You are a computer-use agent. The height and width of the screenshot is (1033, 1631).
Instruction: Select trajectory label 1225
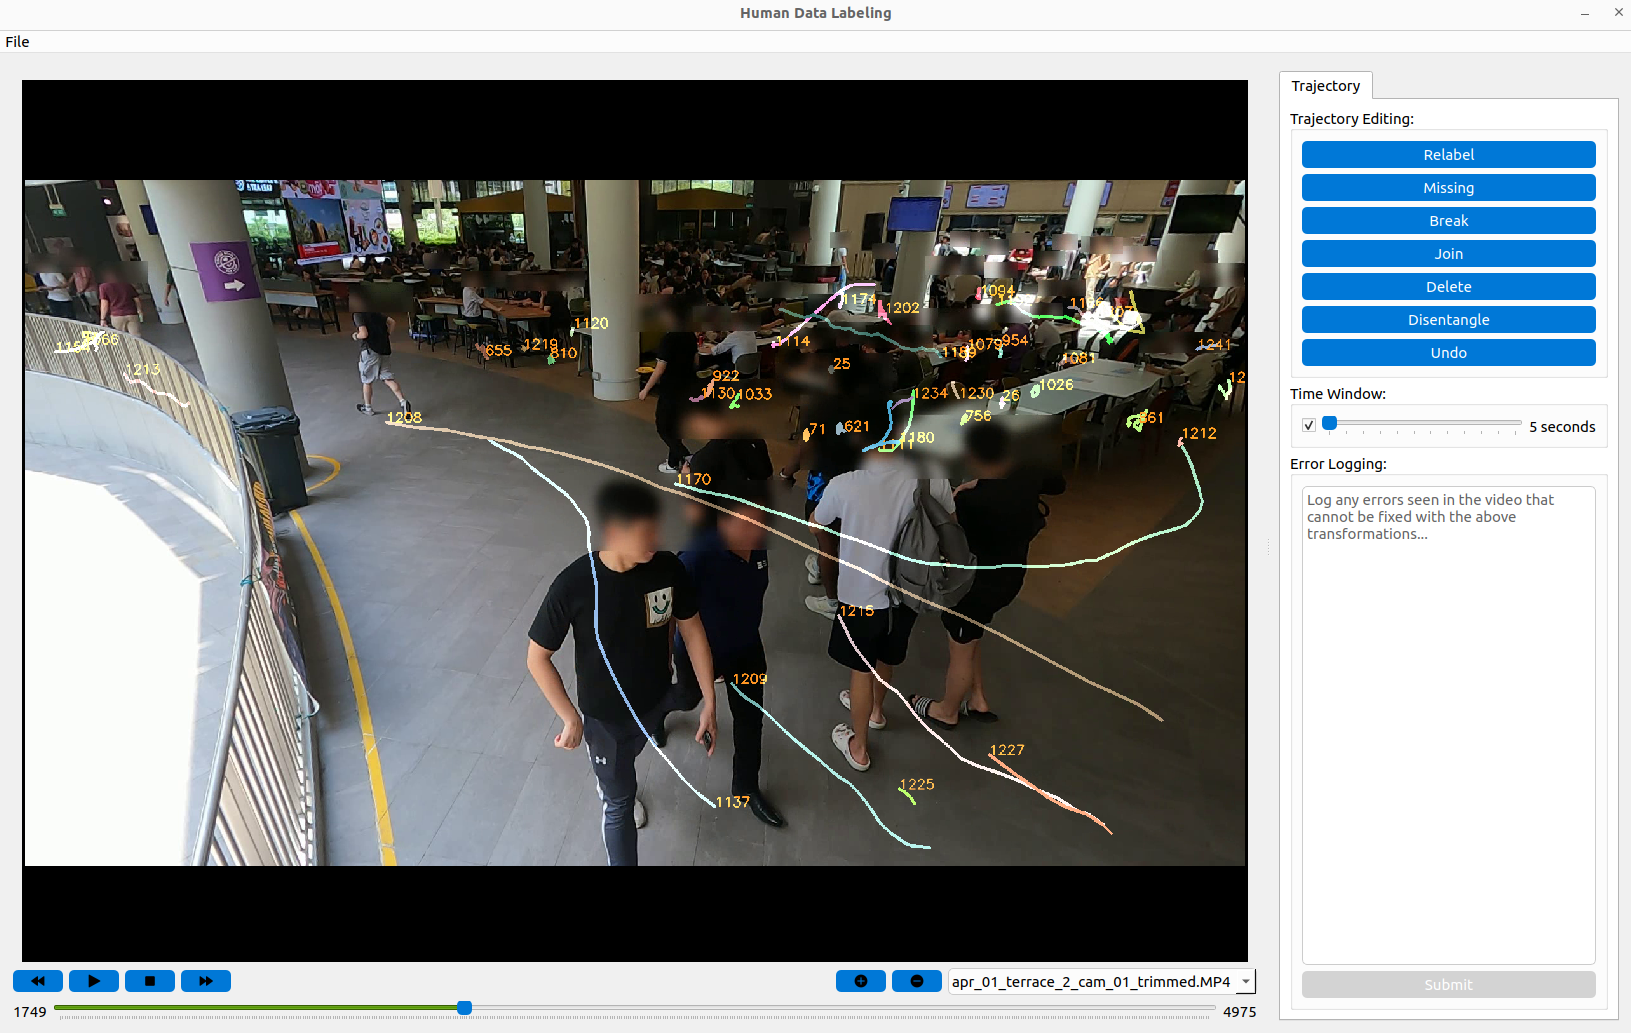917,785
